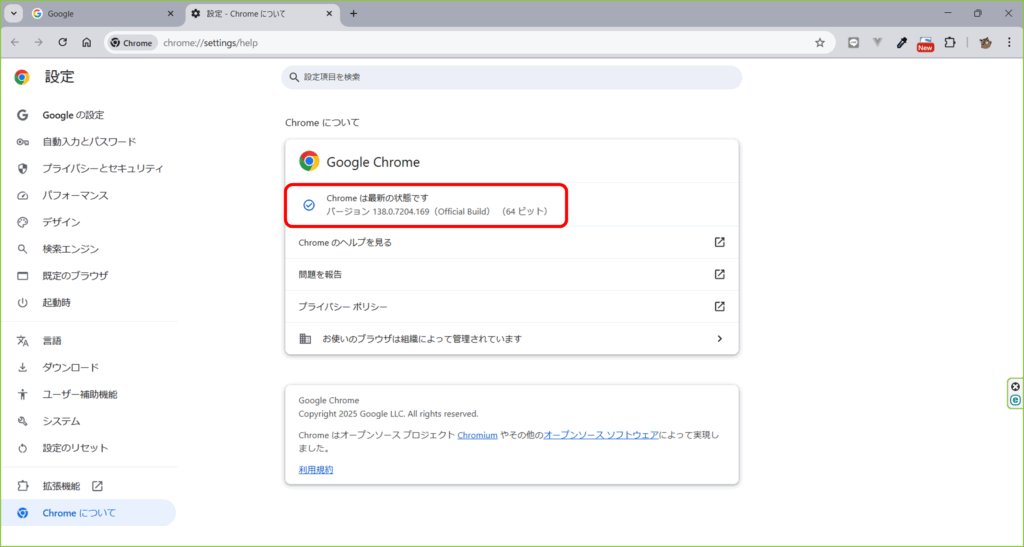
Task: Click the gray V-shaped extension icon
Action: 877,42
